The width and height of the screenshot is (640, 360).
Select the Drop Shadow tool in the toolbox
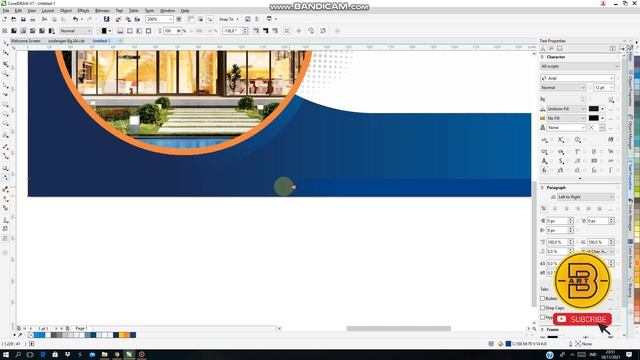(5, 168)
